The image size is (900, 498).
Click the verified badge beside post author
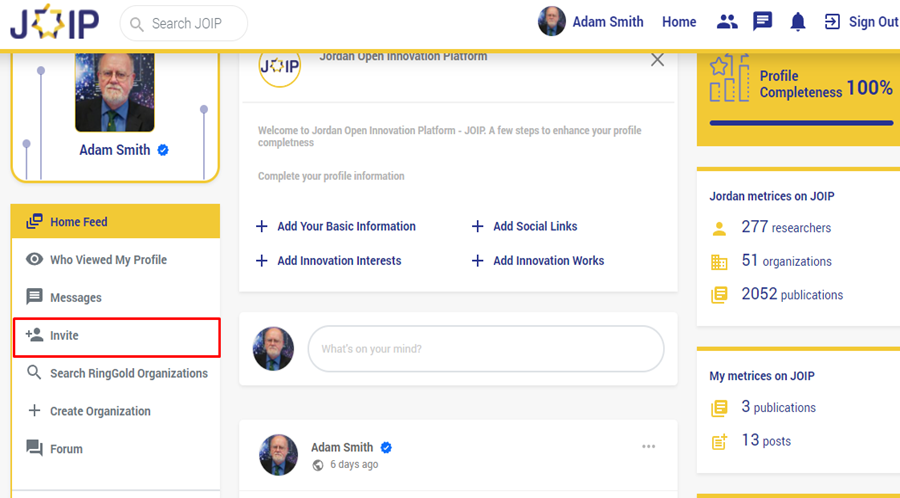click(x=386, y=448)
